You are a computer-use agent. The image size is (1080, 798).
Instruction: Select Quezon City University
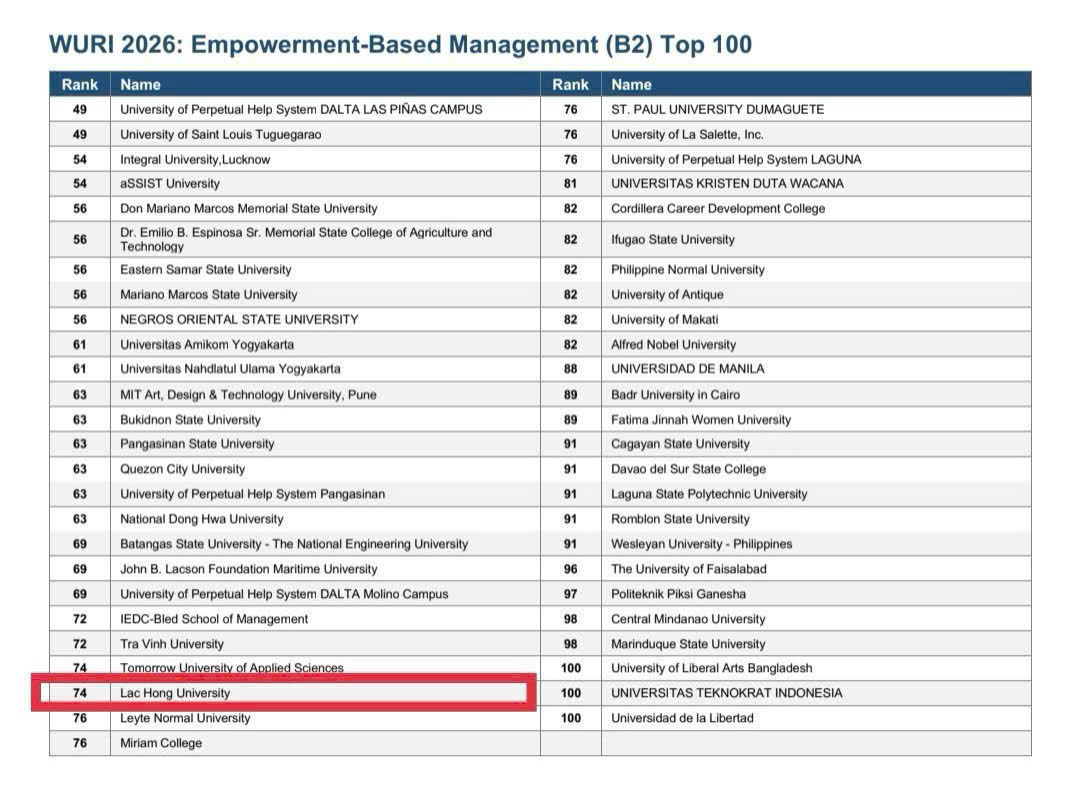(x=183, y=469)
